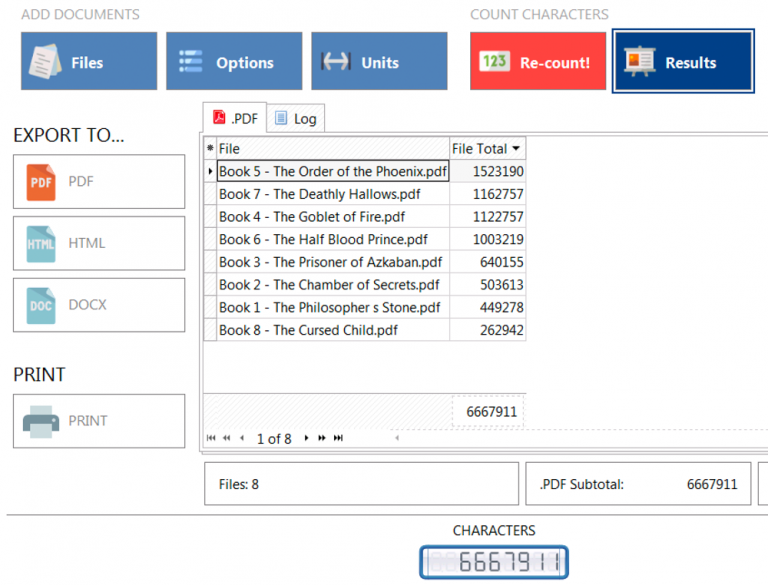Click the DOC file icon
This screenshot has height=585, width=768.
41,306
